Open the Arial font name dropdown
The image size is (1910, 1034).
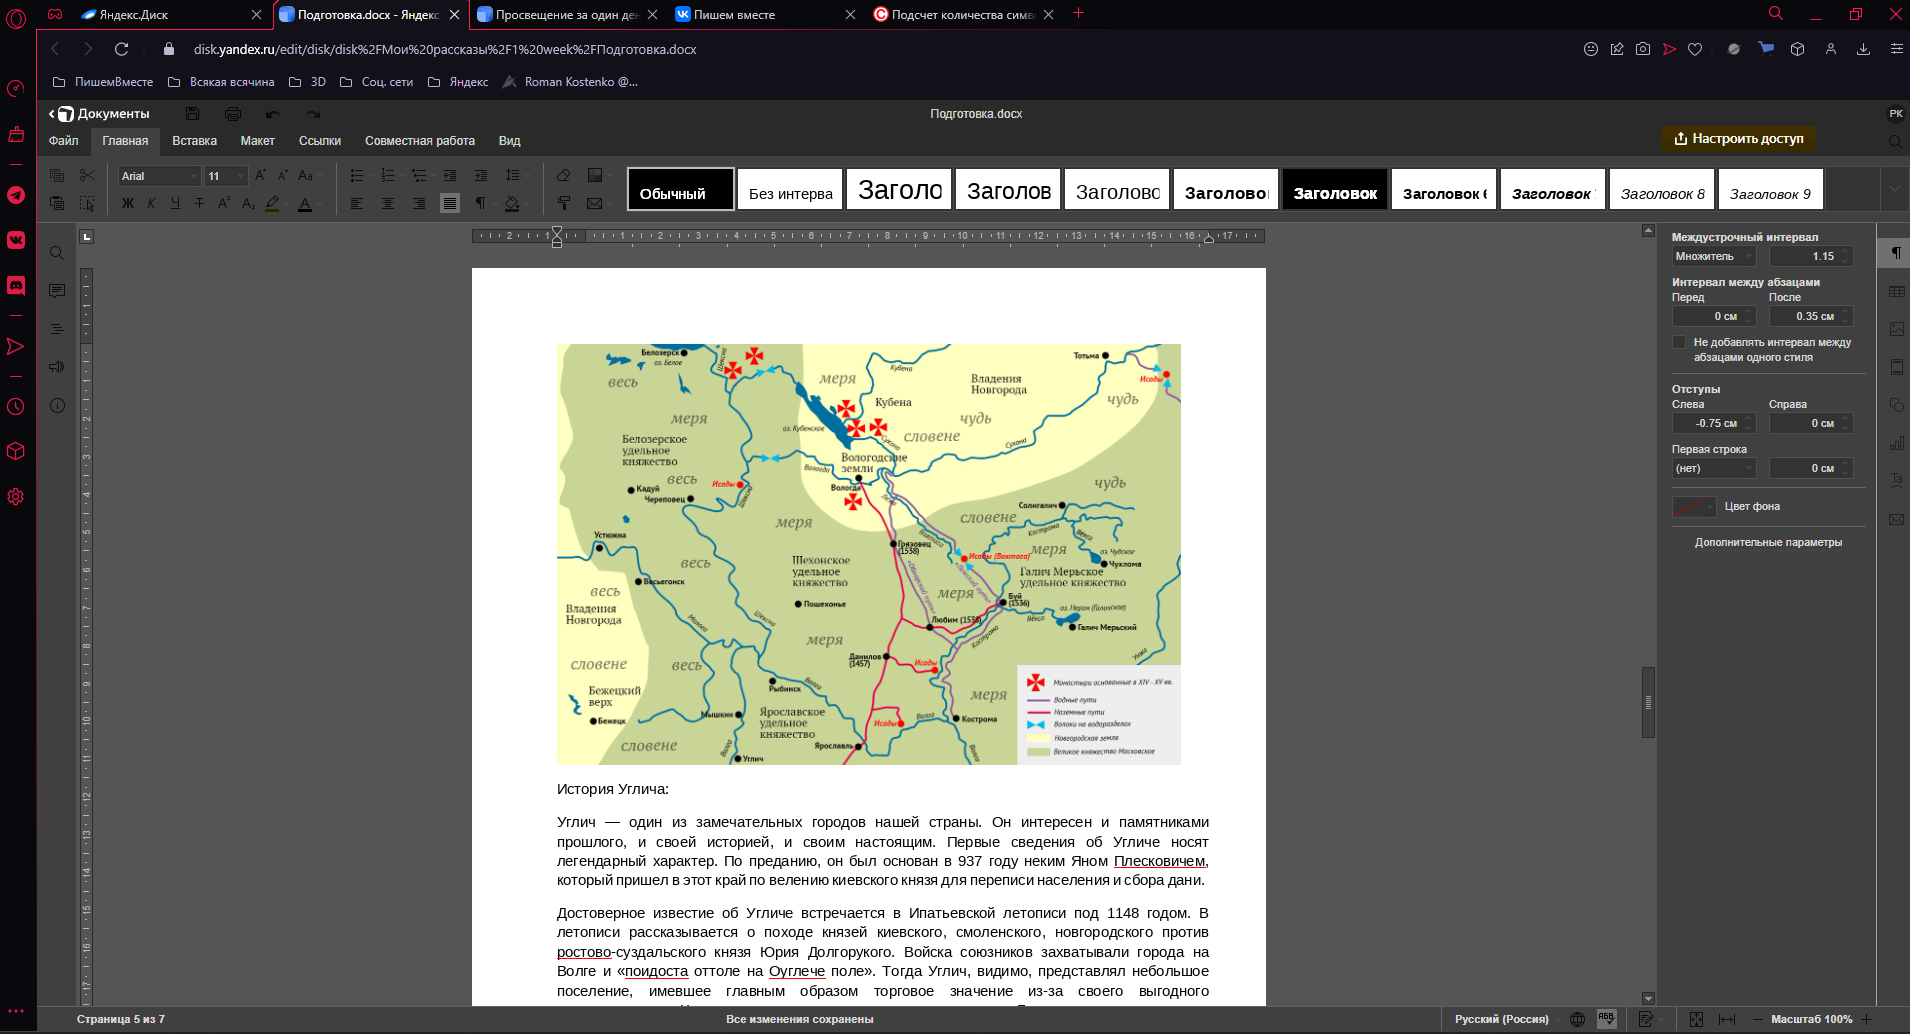pyautogui.click(x=159, y=176)
